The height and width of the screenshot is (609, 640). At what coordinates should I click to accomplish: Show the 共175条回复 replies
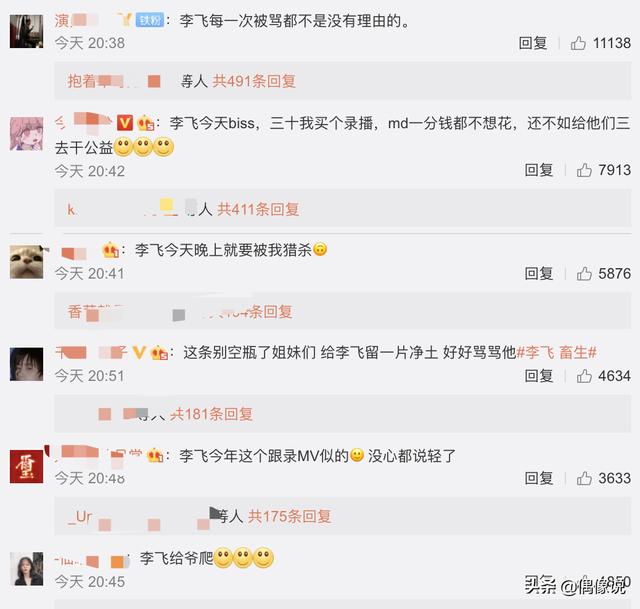click(289, 516)
